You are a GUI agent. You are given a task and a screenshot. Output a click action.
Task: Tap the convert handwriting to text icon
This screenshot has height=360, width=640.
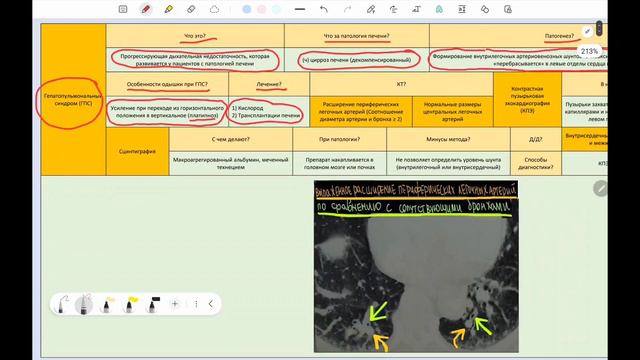tap(416, 9)
